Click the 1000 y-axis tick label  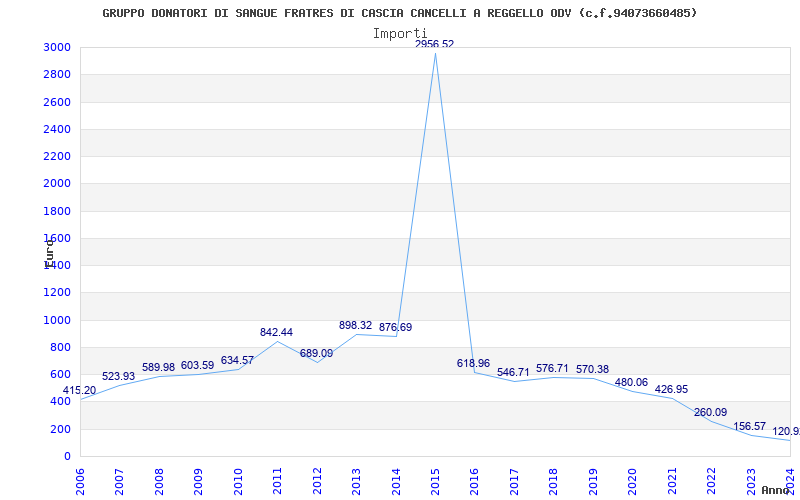[x=57, y=320]
